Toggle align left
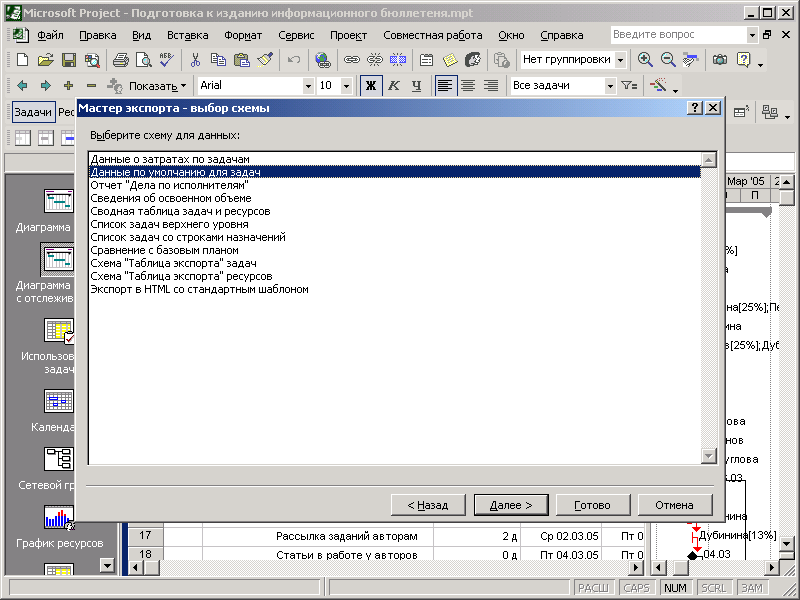 pyautogui.click(x=445, y=86)
